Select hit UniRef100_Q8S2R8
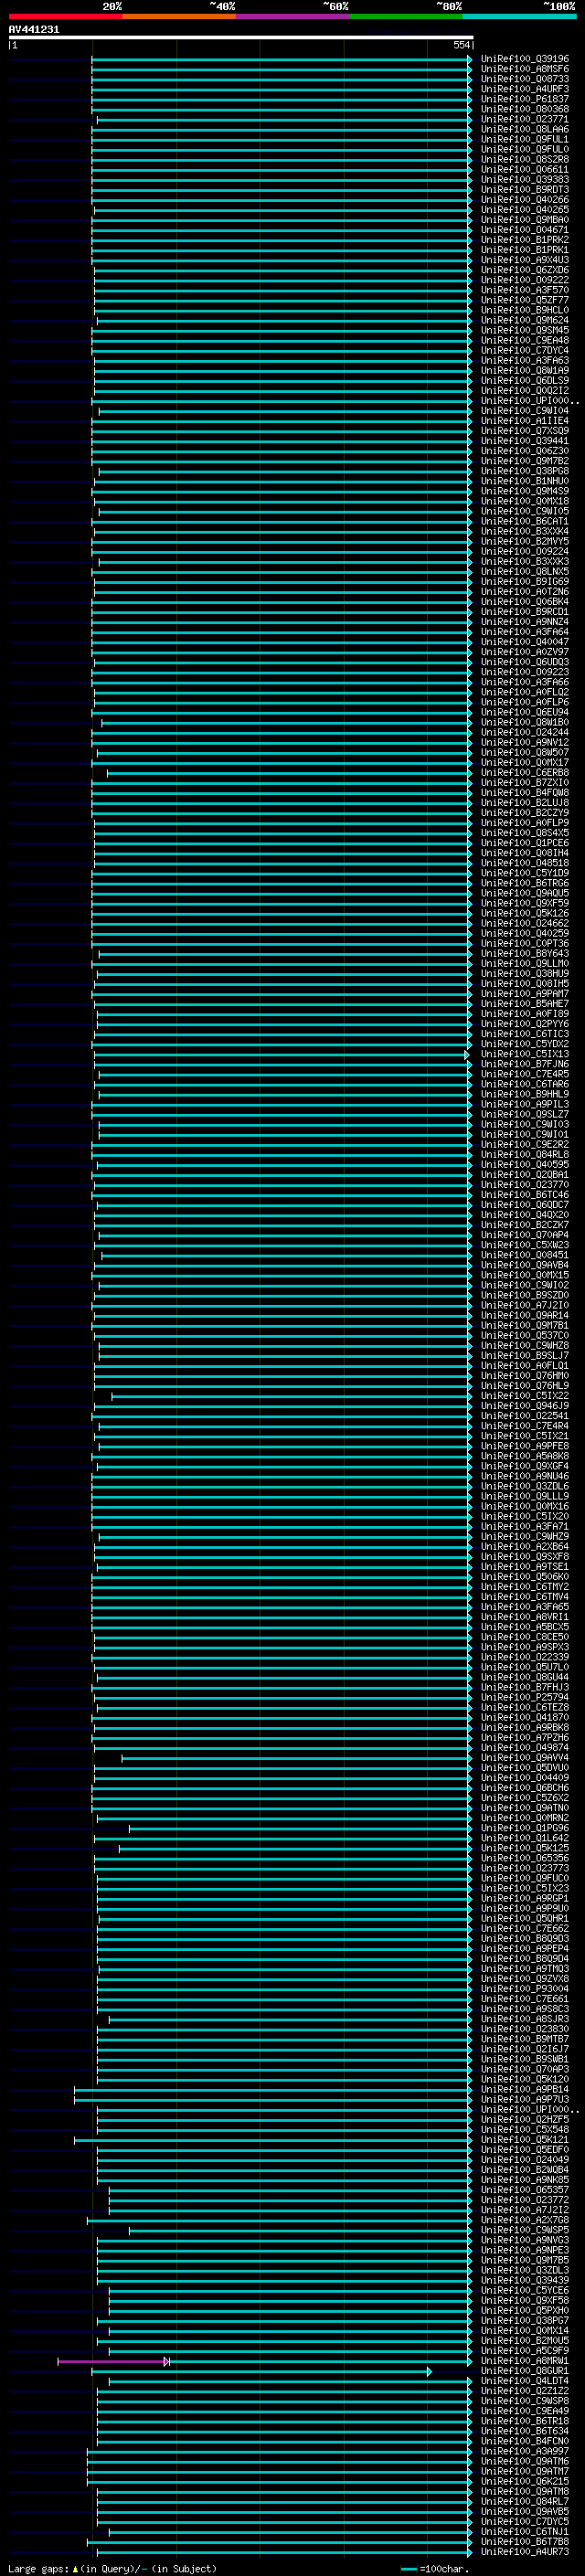Screen dimensions: 585x2576 tap(525, 159)
